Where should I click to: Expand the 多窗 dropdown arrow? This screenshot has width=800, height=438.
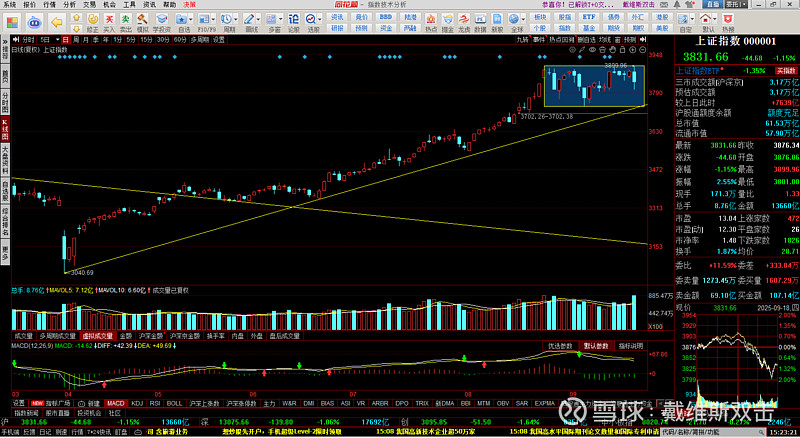281,19
